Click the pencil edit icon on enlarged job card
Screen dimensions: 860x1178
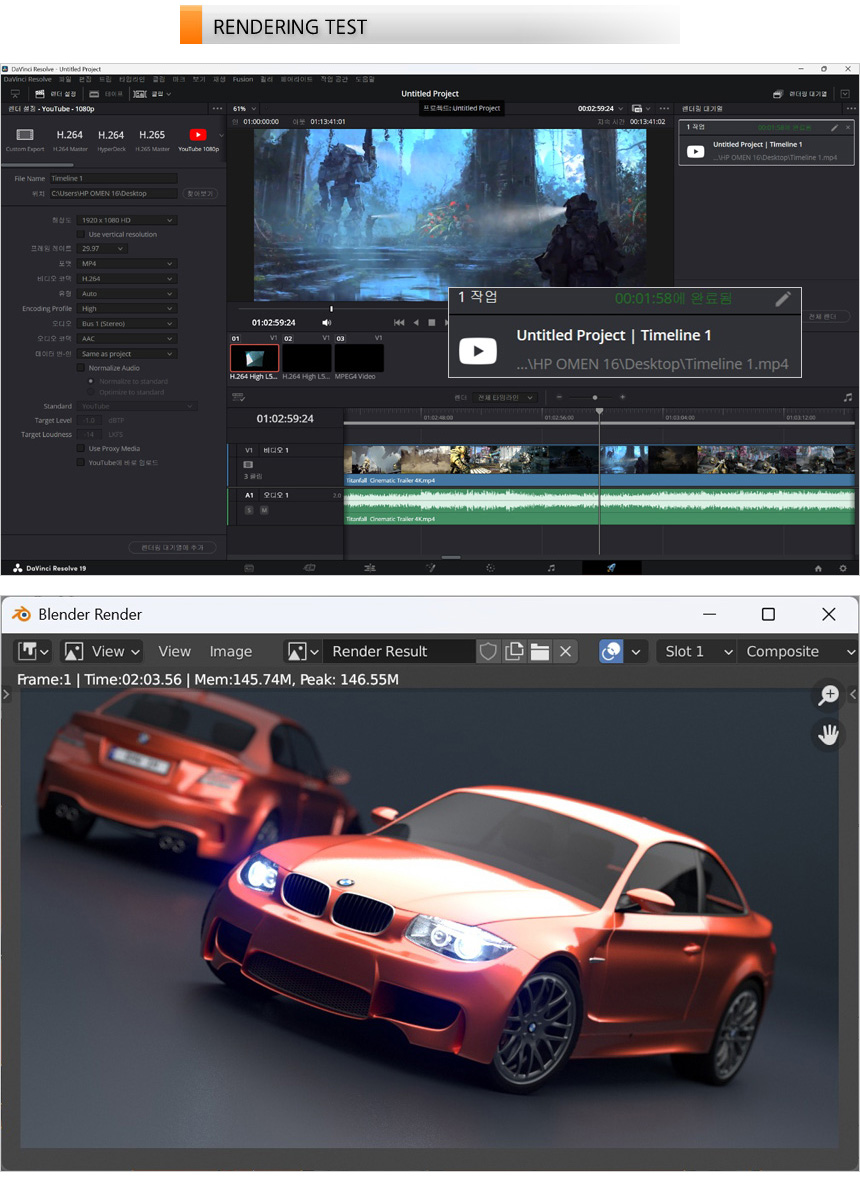coord(783,299)
